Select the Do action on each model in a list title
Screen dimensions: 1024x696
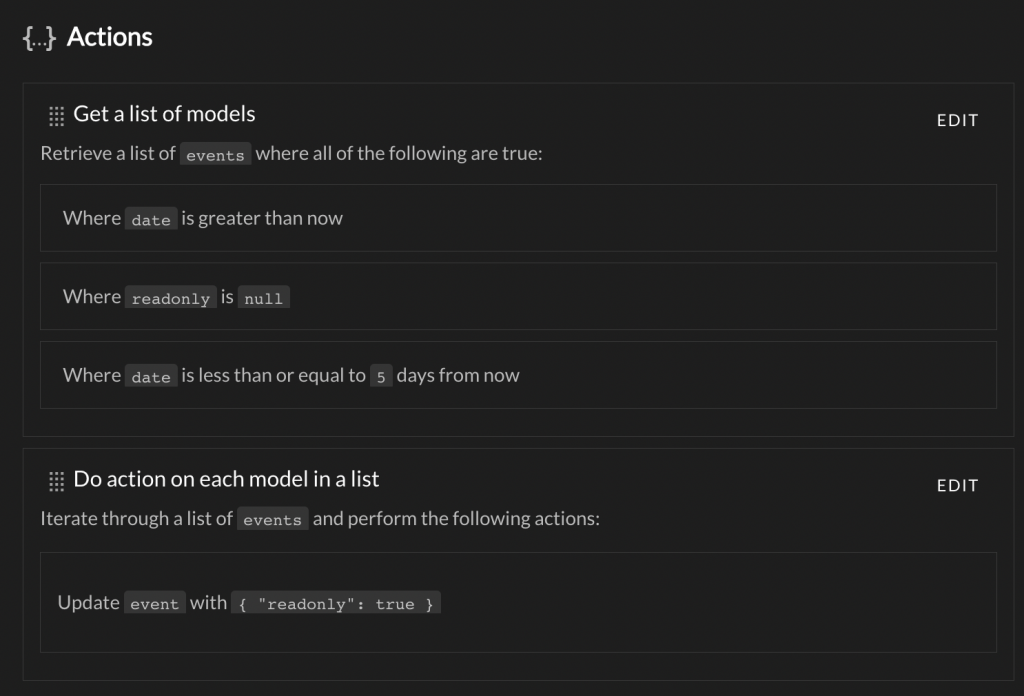point(226,479)
